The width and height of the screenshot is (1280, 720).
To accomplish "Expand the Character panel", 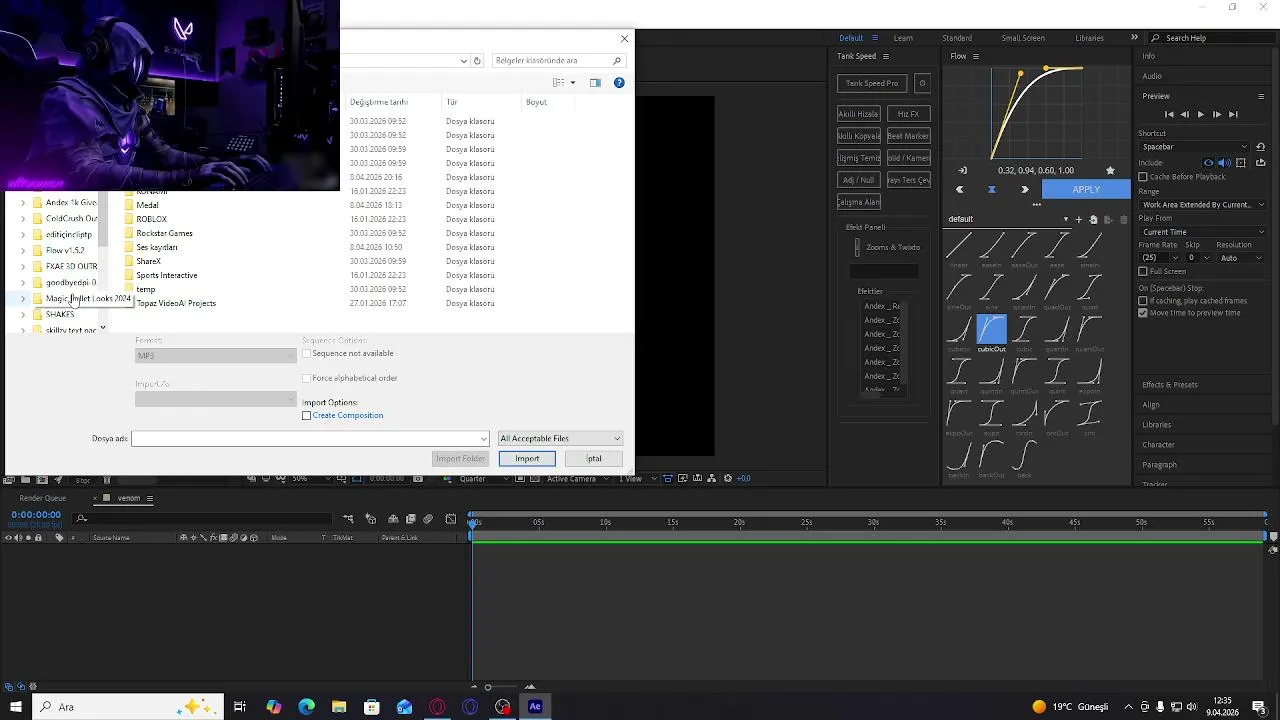I will pyautogui.click(x=1158, y=445).
